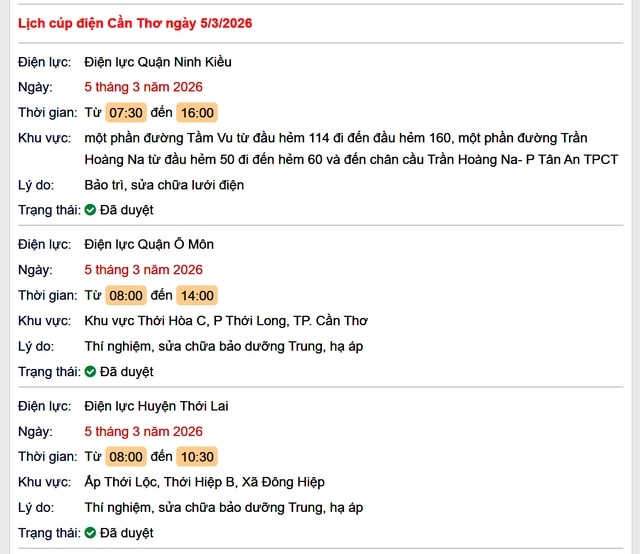Click area text Ấp Thới Lộc

click(204, 482)
